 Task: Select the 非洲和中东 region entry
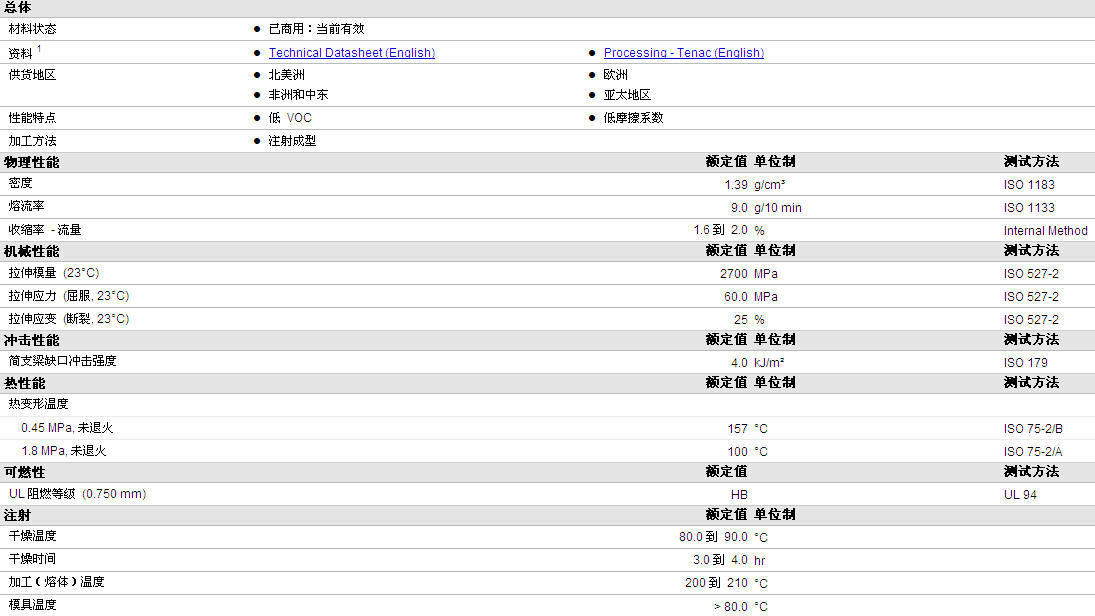(x=298, y=95)
